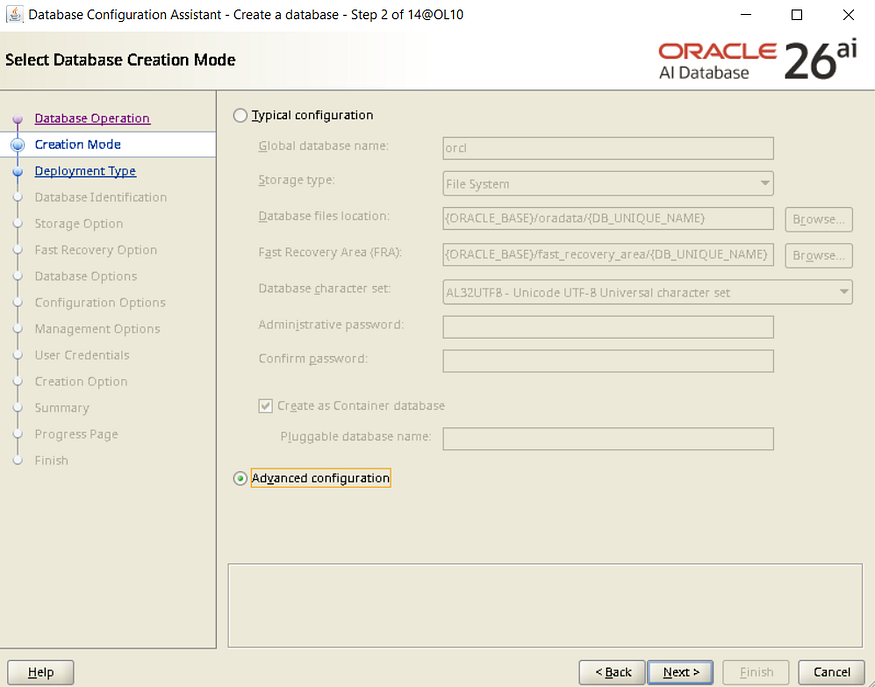Image resolution: width=875 pixels, height=687 pixels.
Task: Close the Database Configuration Assistant window
Action: pyautogui.click(x=848, y=15)
